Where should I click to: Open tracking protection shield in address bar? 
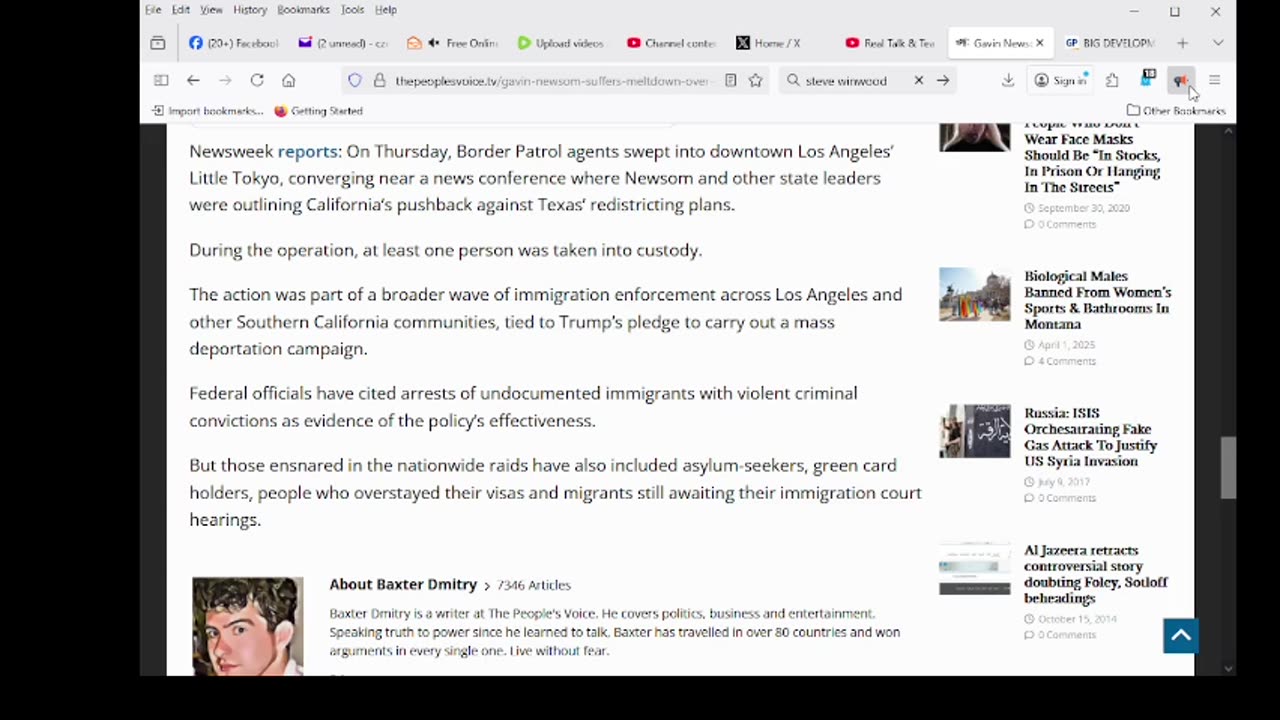click(x=355, y=80)
